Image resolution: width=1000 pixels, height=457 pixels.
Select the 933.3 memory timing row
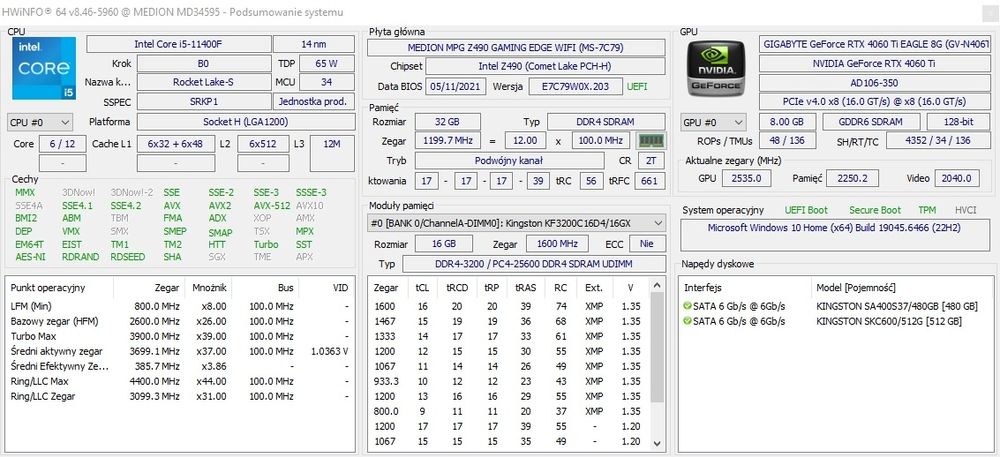click(x=510, y=381)
